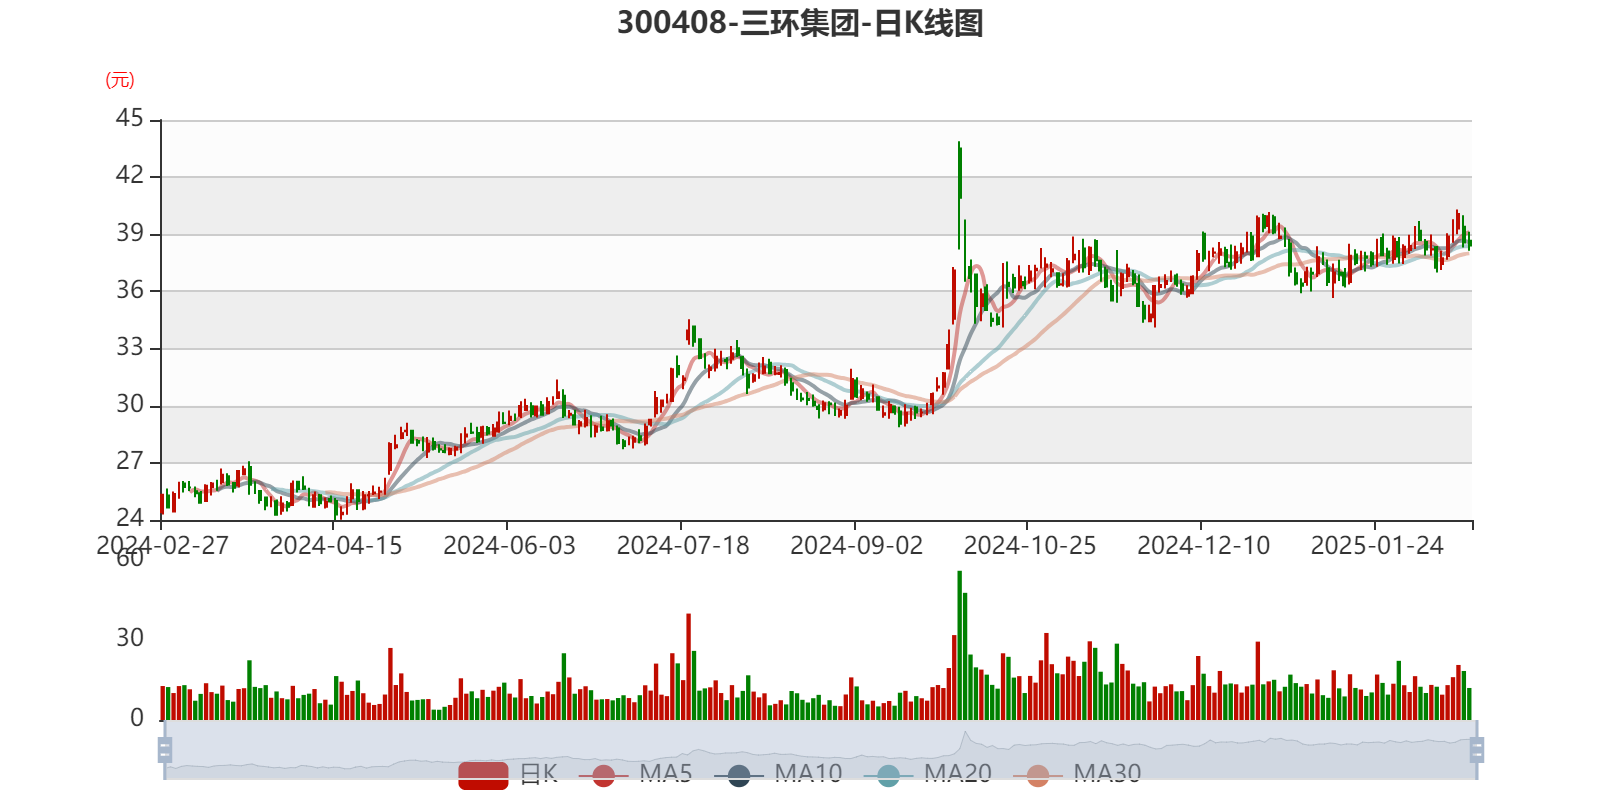Click the 2024-06-03 date label

(509, 546)
